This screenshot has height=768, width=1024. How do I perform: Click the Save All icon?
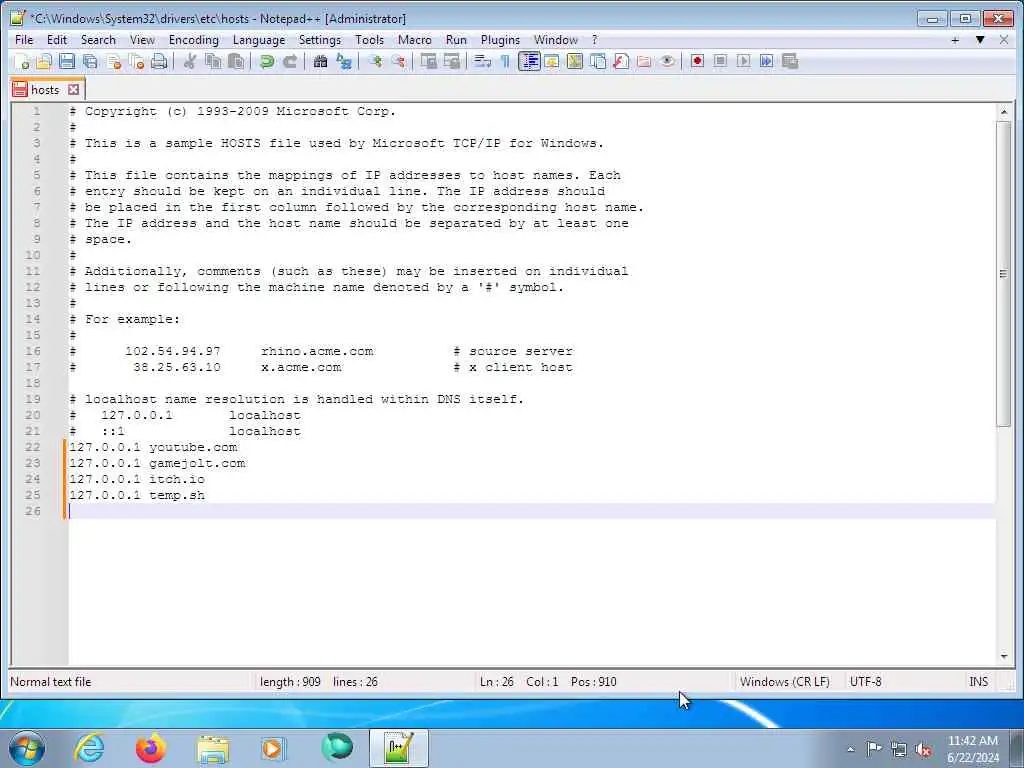tap(90, 61)
